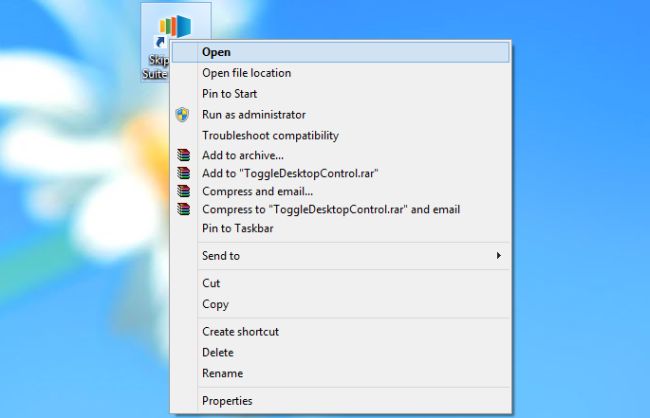
Task: Click WinRAR icon beside Compress and email
Action: [x=184, y=191]
